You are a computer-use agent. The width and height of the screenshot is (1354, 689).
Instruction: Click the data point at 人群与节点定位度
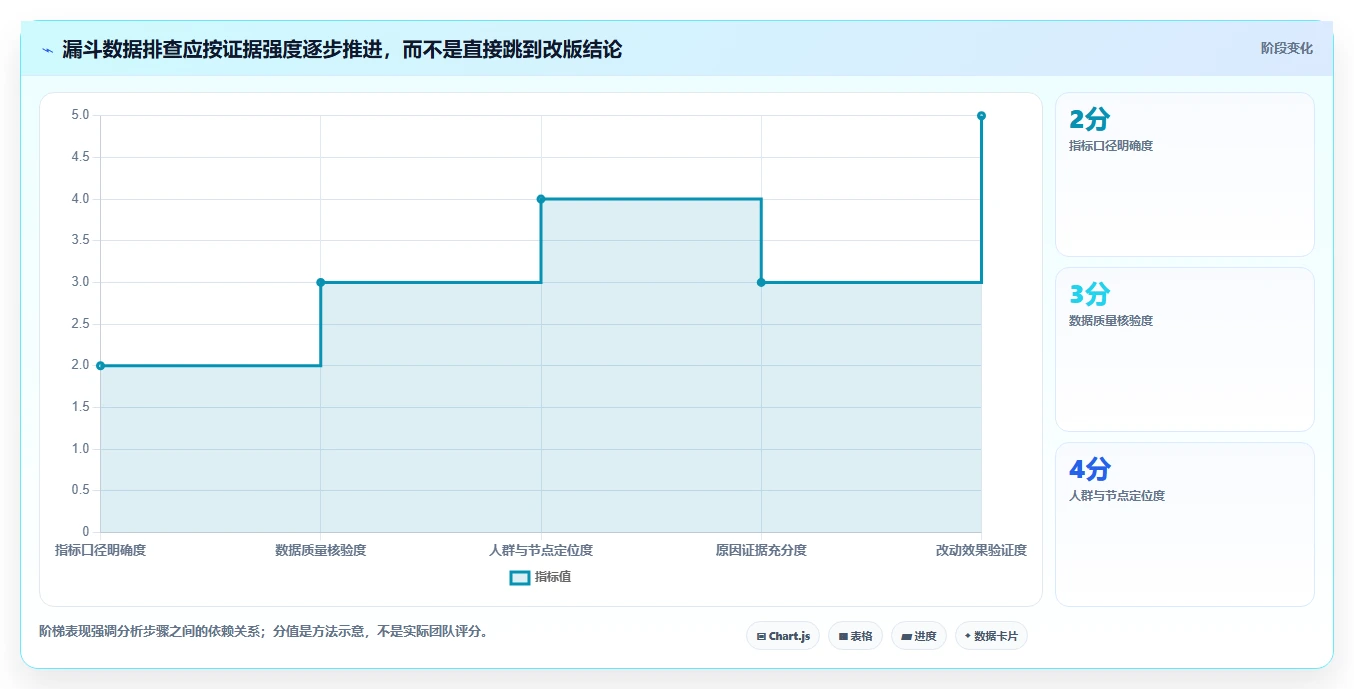[541, 199]
